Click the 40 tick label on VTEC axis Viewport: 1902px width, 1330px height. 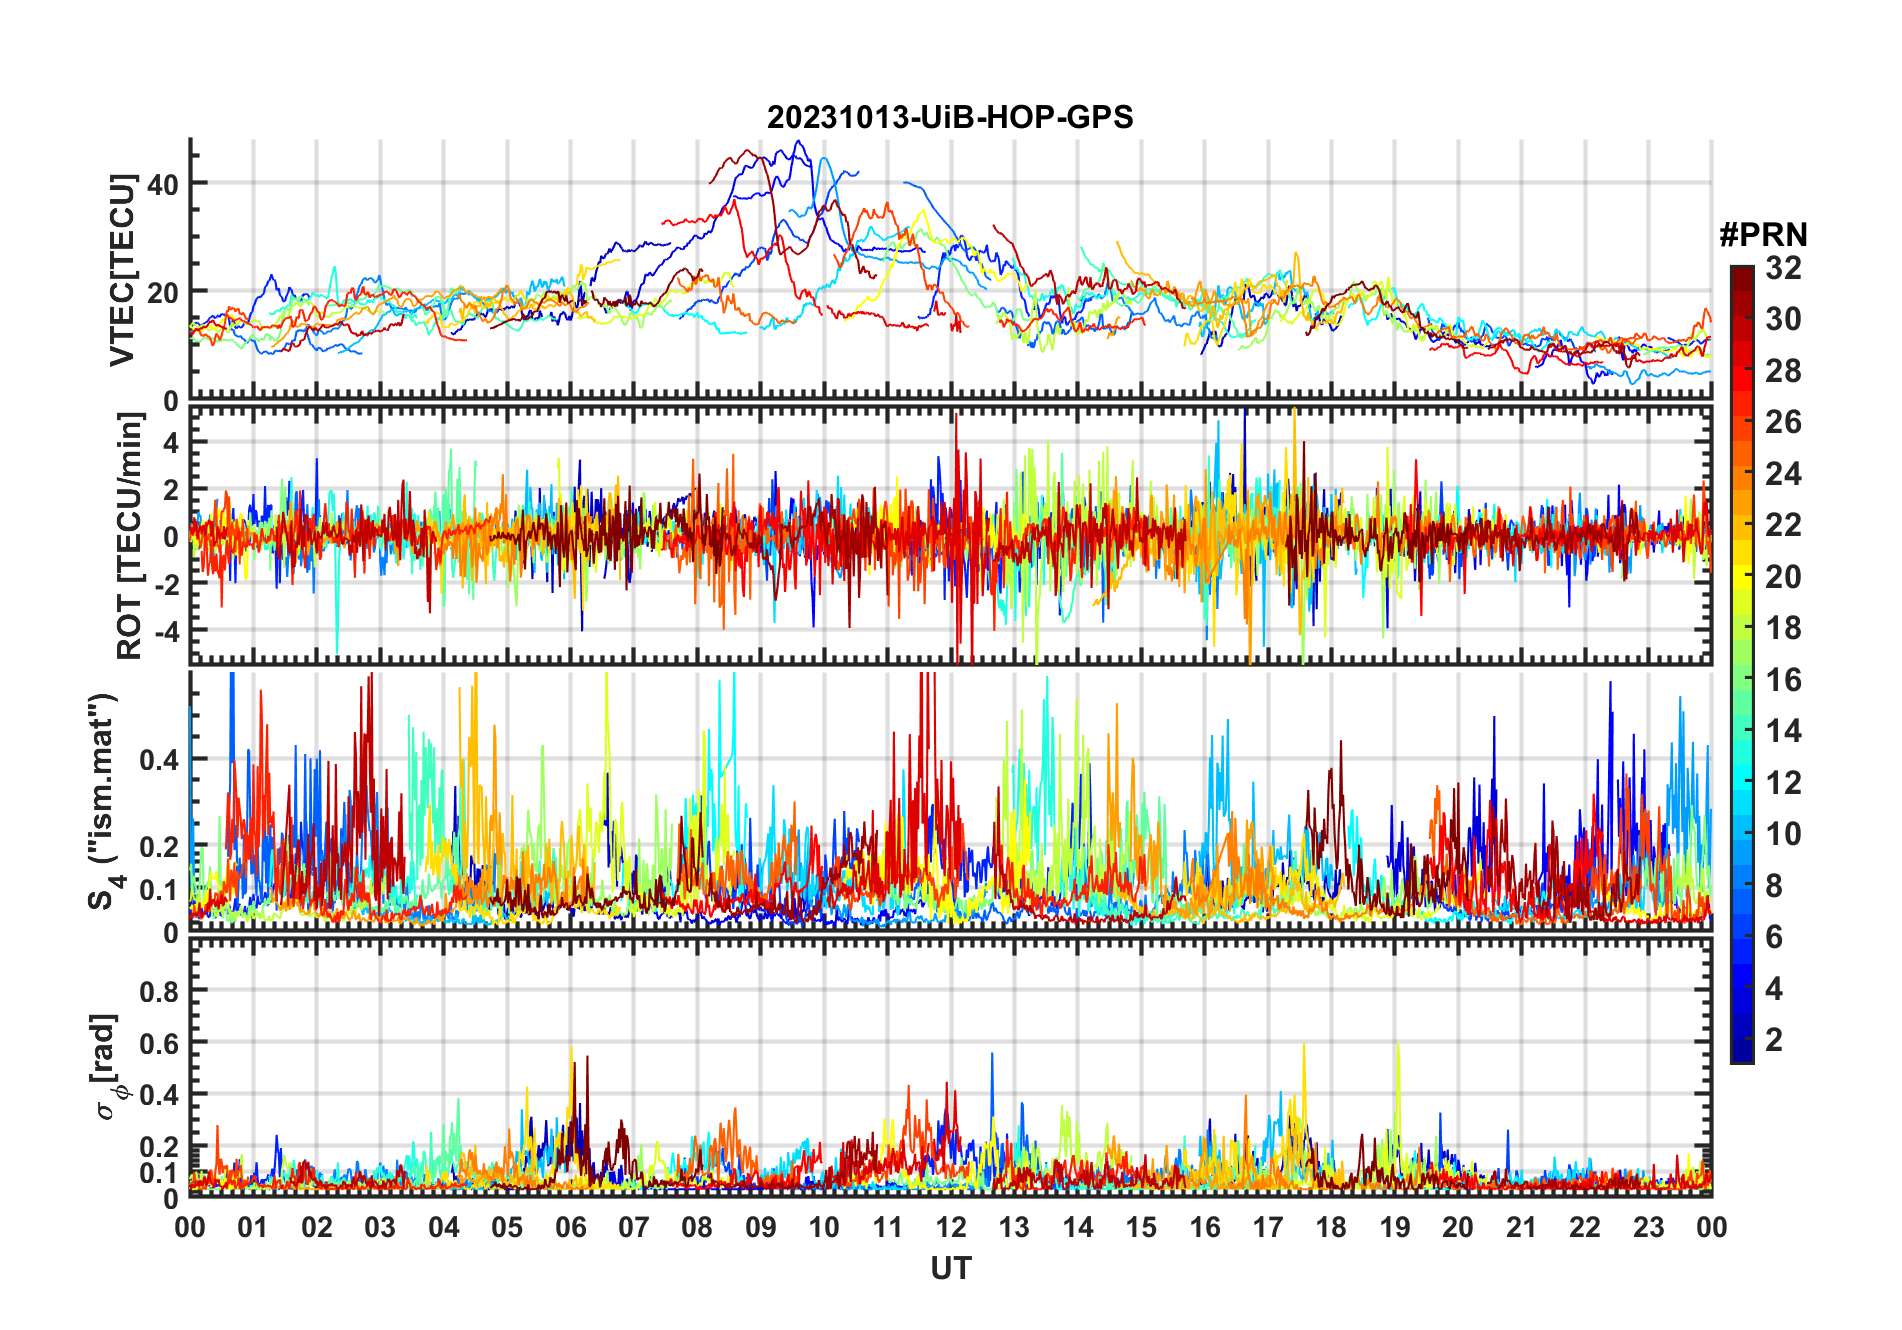[x=162, y=184]
